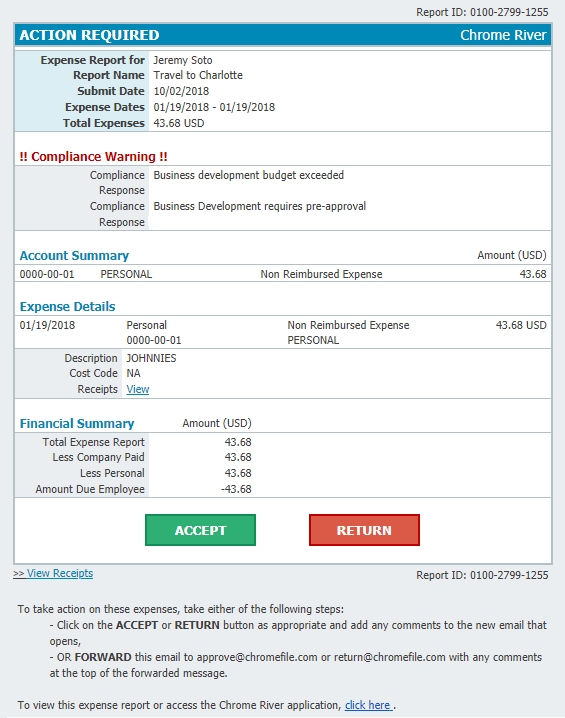Select 'Non Reimbursed Expense' in Account Summary
This screenshot has width=565, height=718.
[x=321, y=274]
